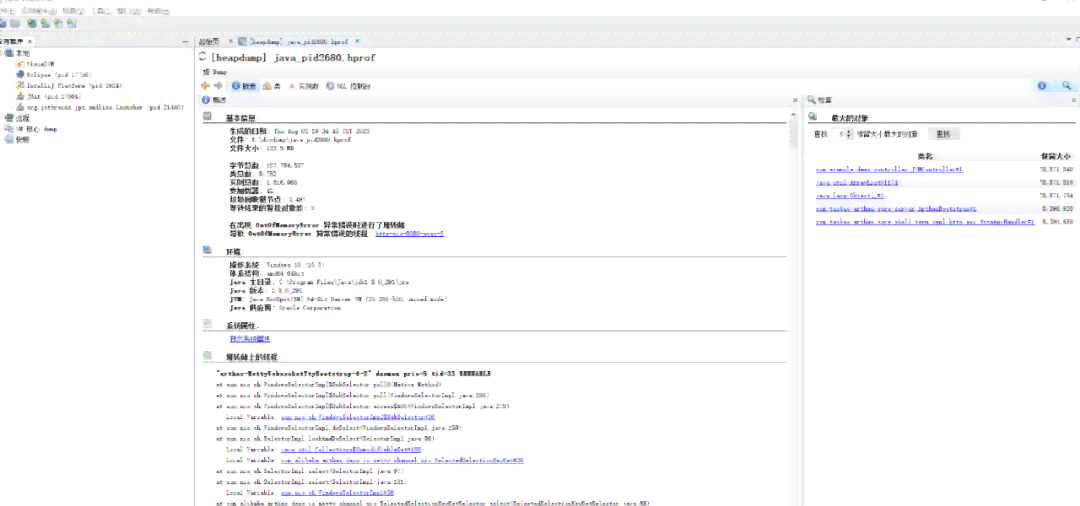Expand the Remote (远程) tree node

coord(3,118)
